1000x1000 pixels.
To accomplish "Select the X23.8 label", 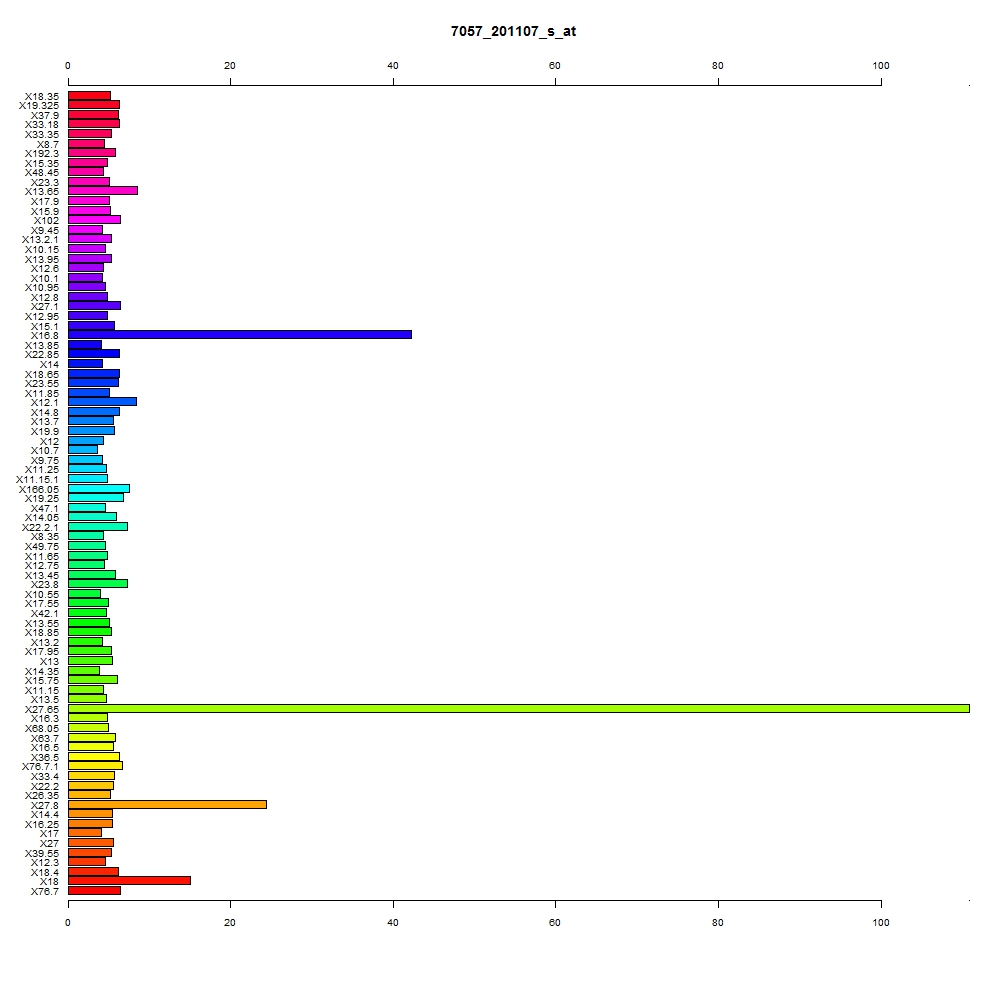I will tap(45, 584).
